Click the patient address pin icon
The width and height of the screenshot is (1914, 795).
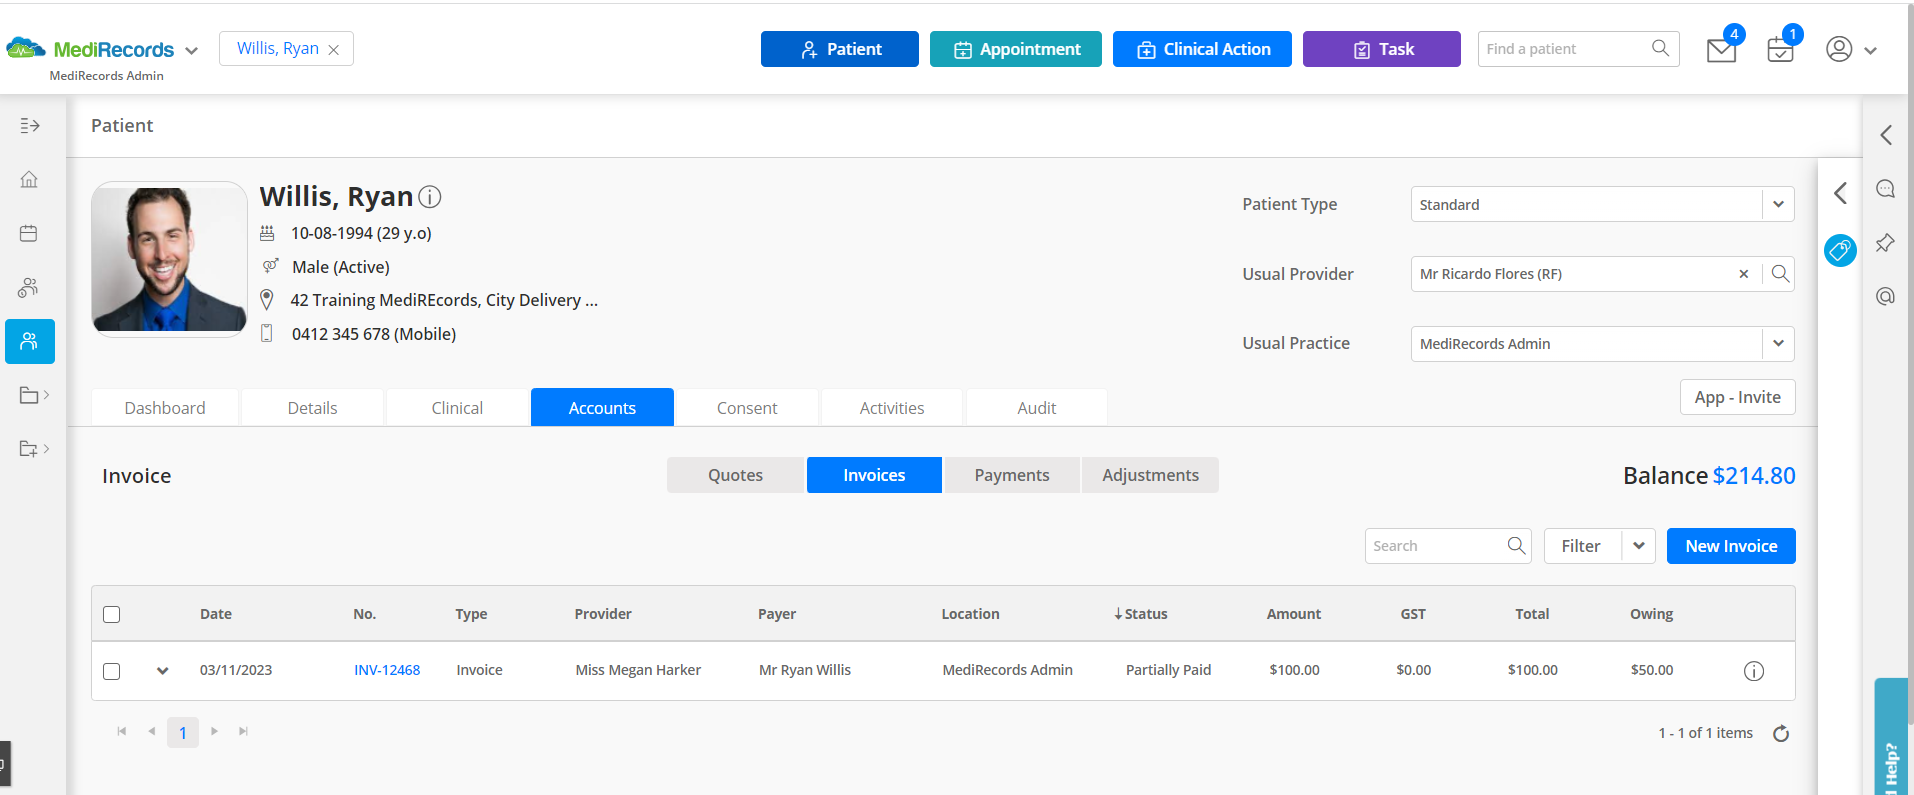[267, 300]
